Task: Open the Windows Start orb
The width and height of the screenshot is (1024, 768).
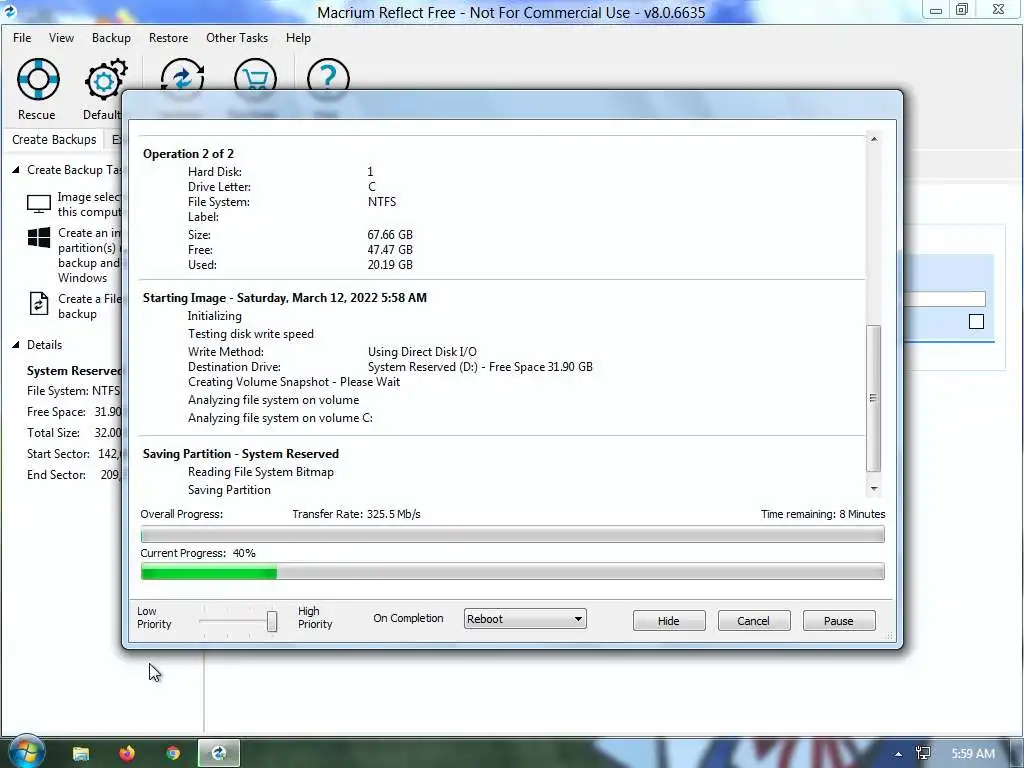Action: coord(26,751)
